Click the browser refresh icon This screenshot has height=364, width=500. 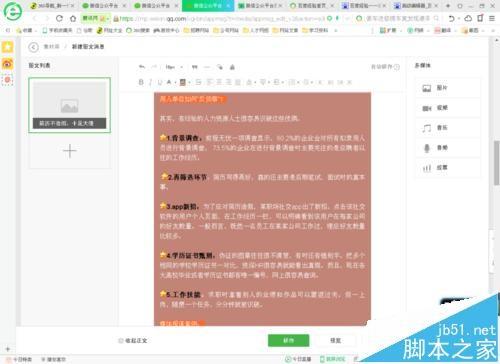coord(59,18)
